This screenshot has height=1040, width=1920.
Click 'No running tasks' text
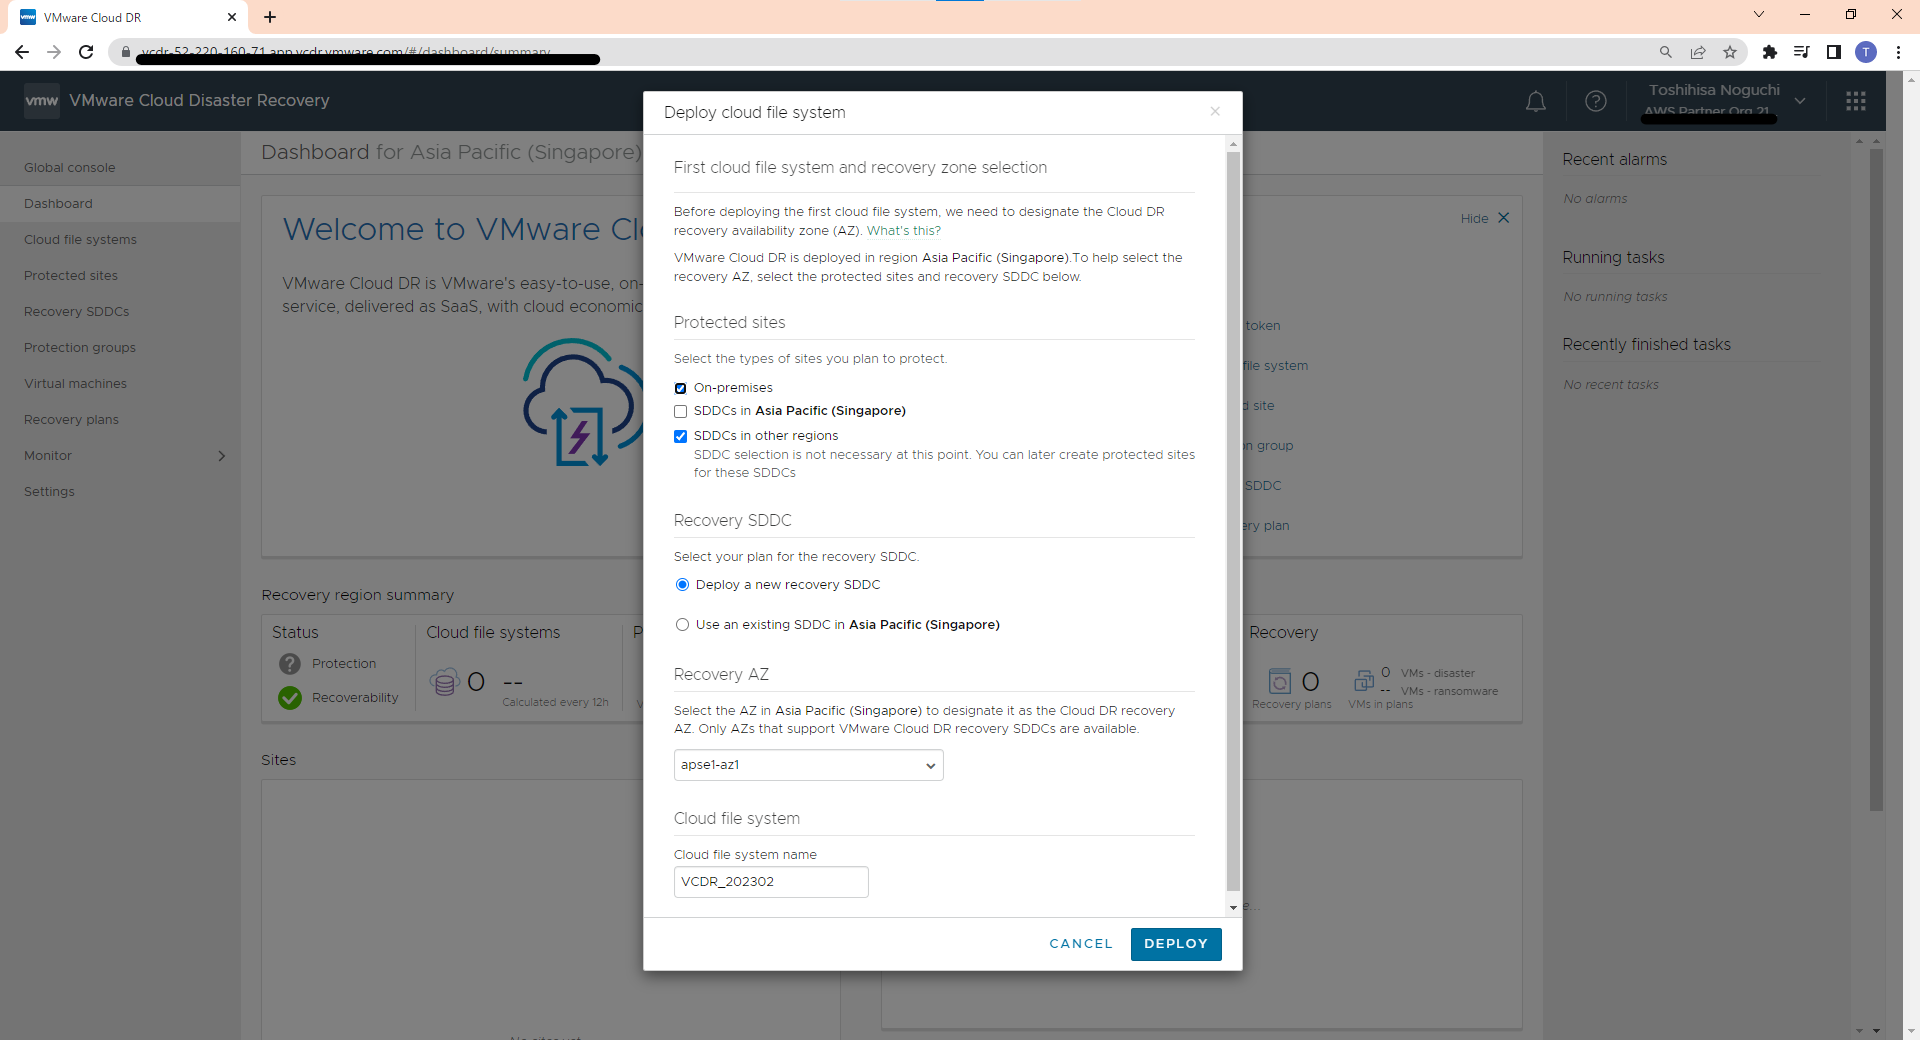tap(1615, 297)
